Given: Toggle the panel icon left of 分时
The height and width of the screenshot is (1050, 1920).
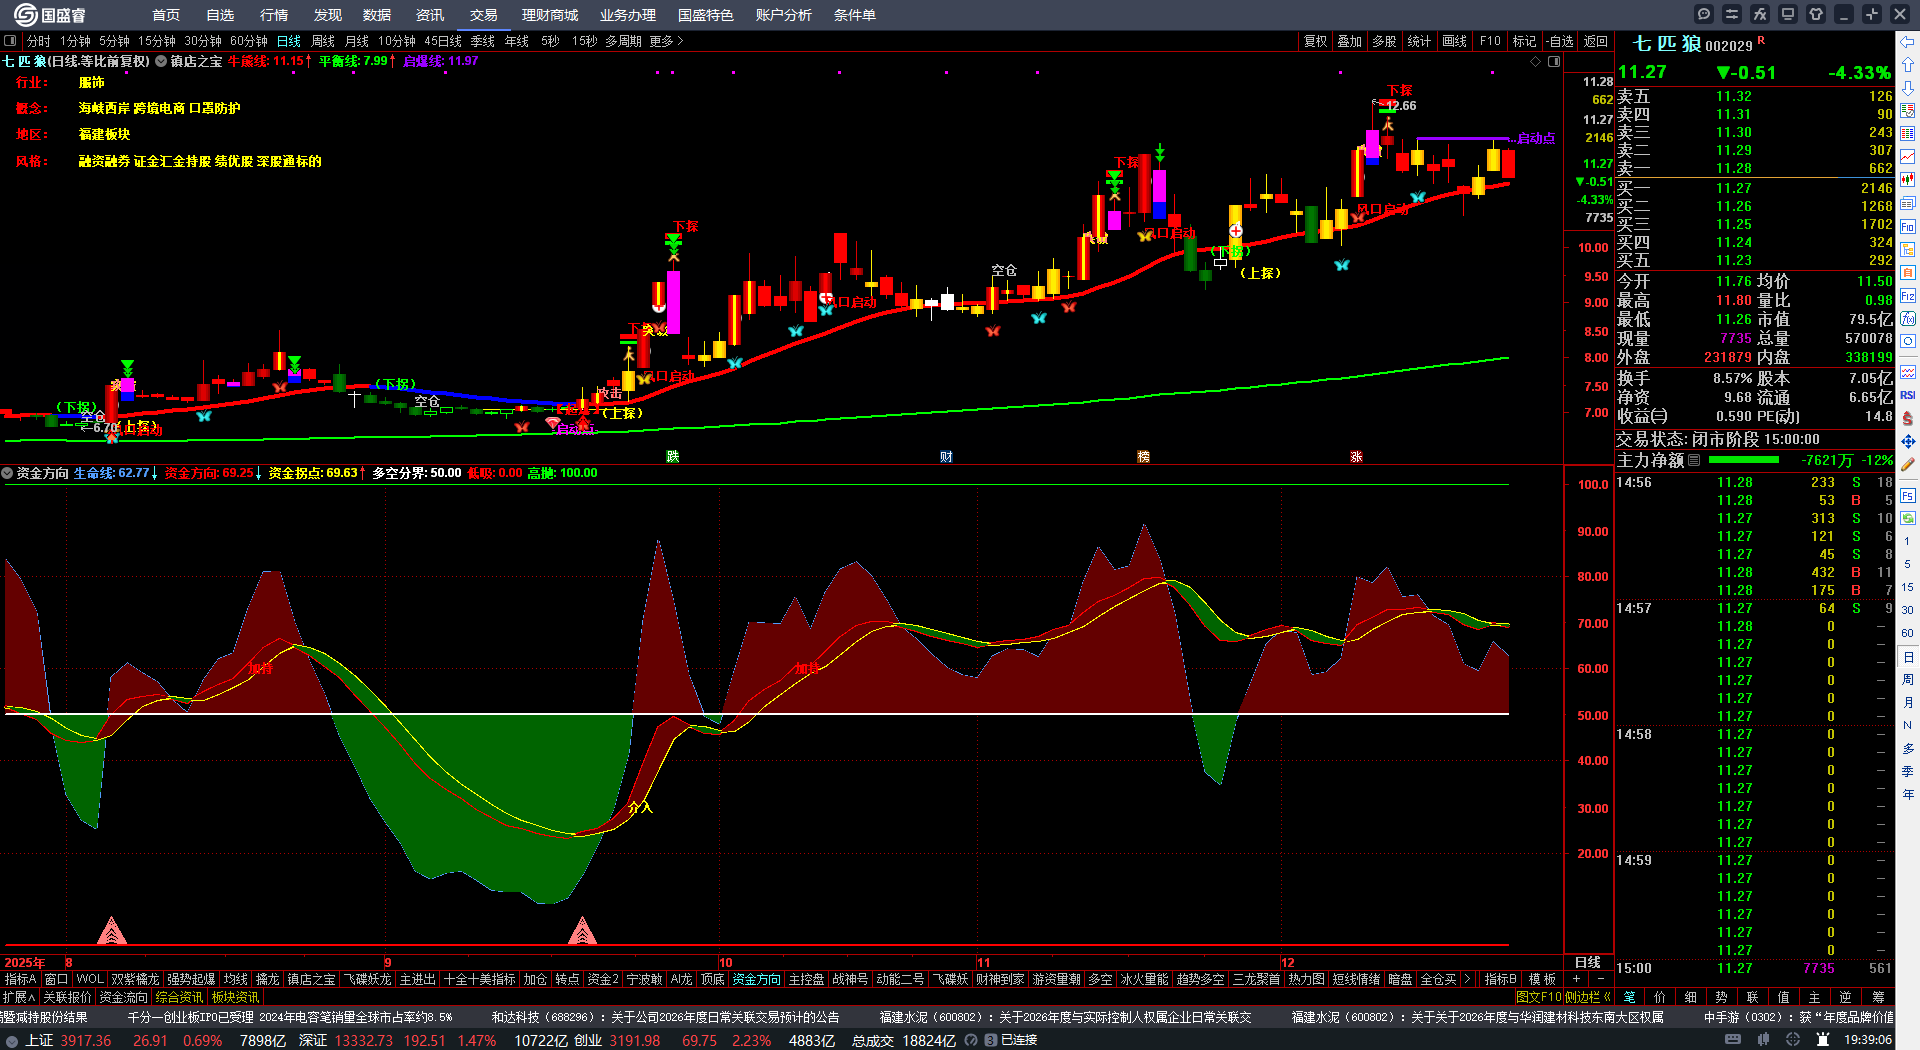Looking at the screenshot, I should pos(10,41).
